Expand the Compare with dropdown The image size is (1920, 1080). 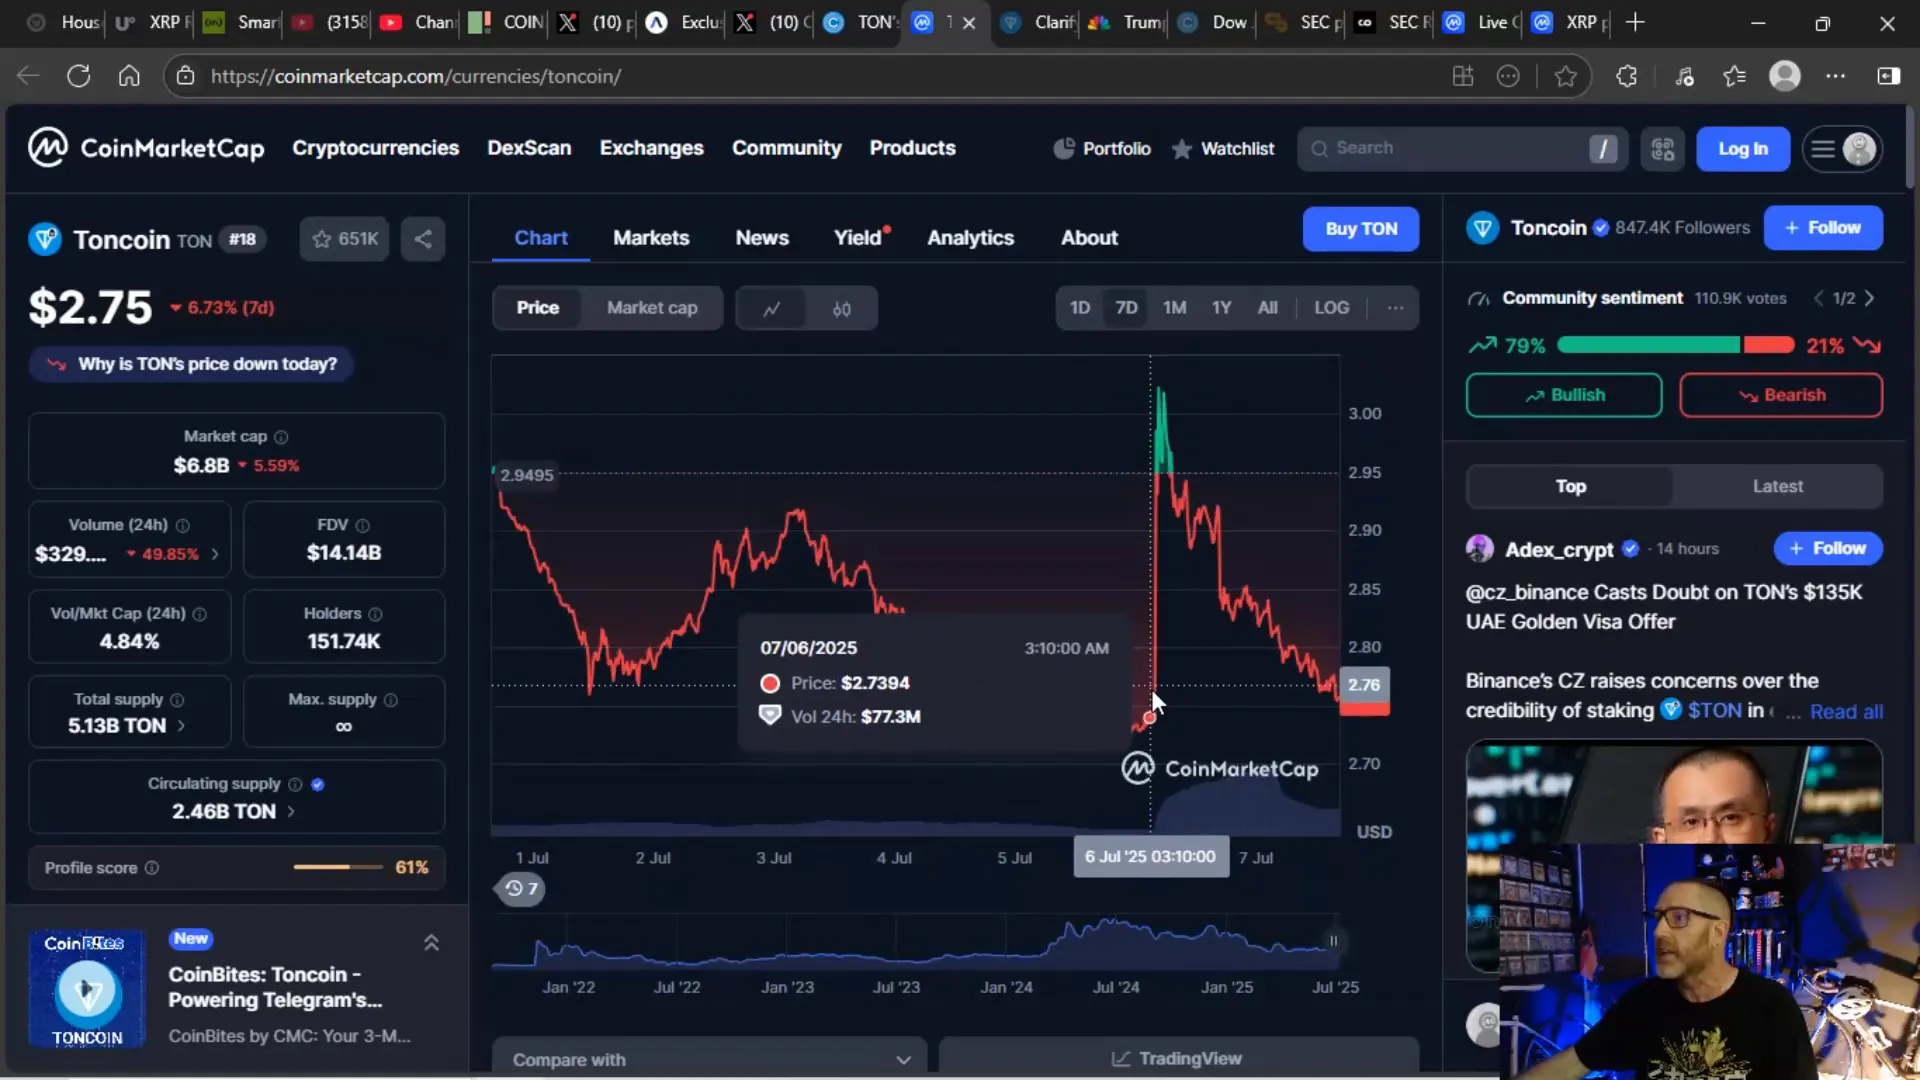710,1059
